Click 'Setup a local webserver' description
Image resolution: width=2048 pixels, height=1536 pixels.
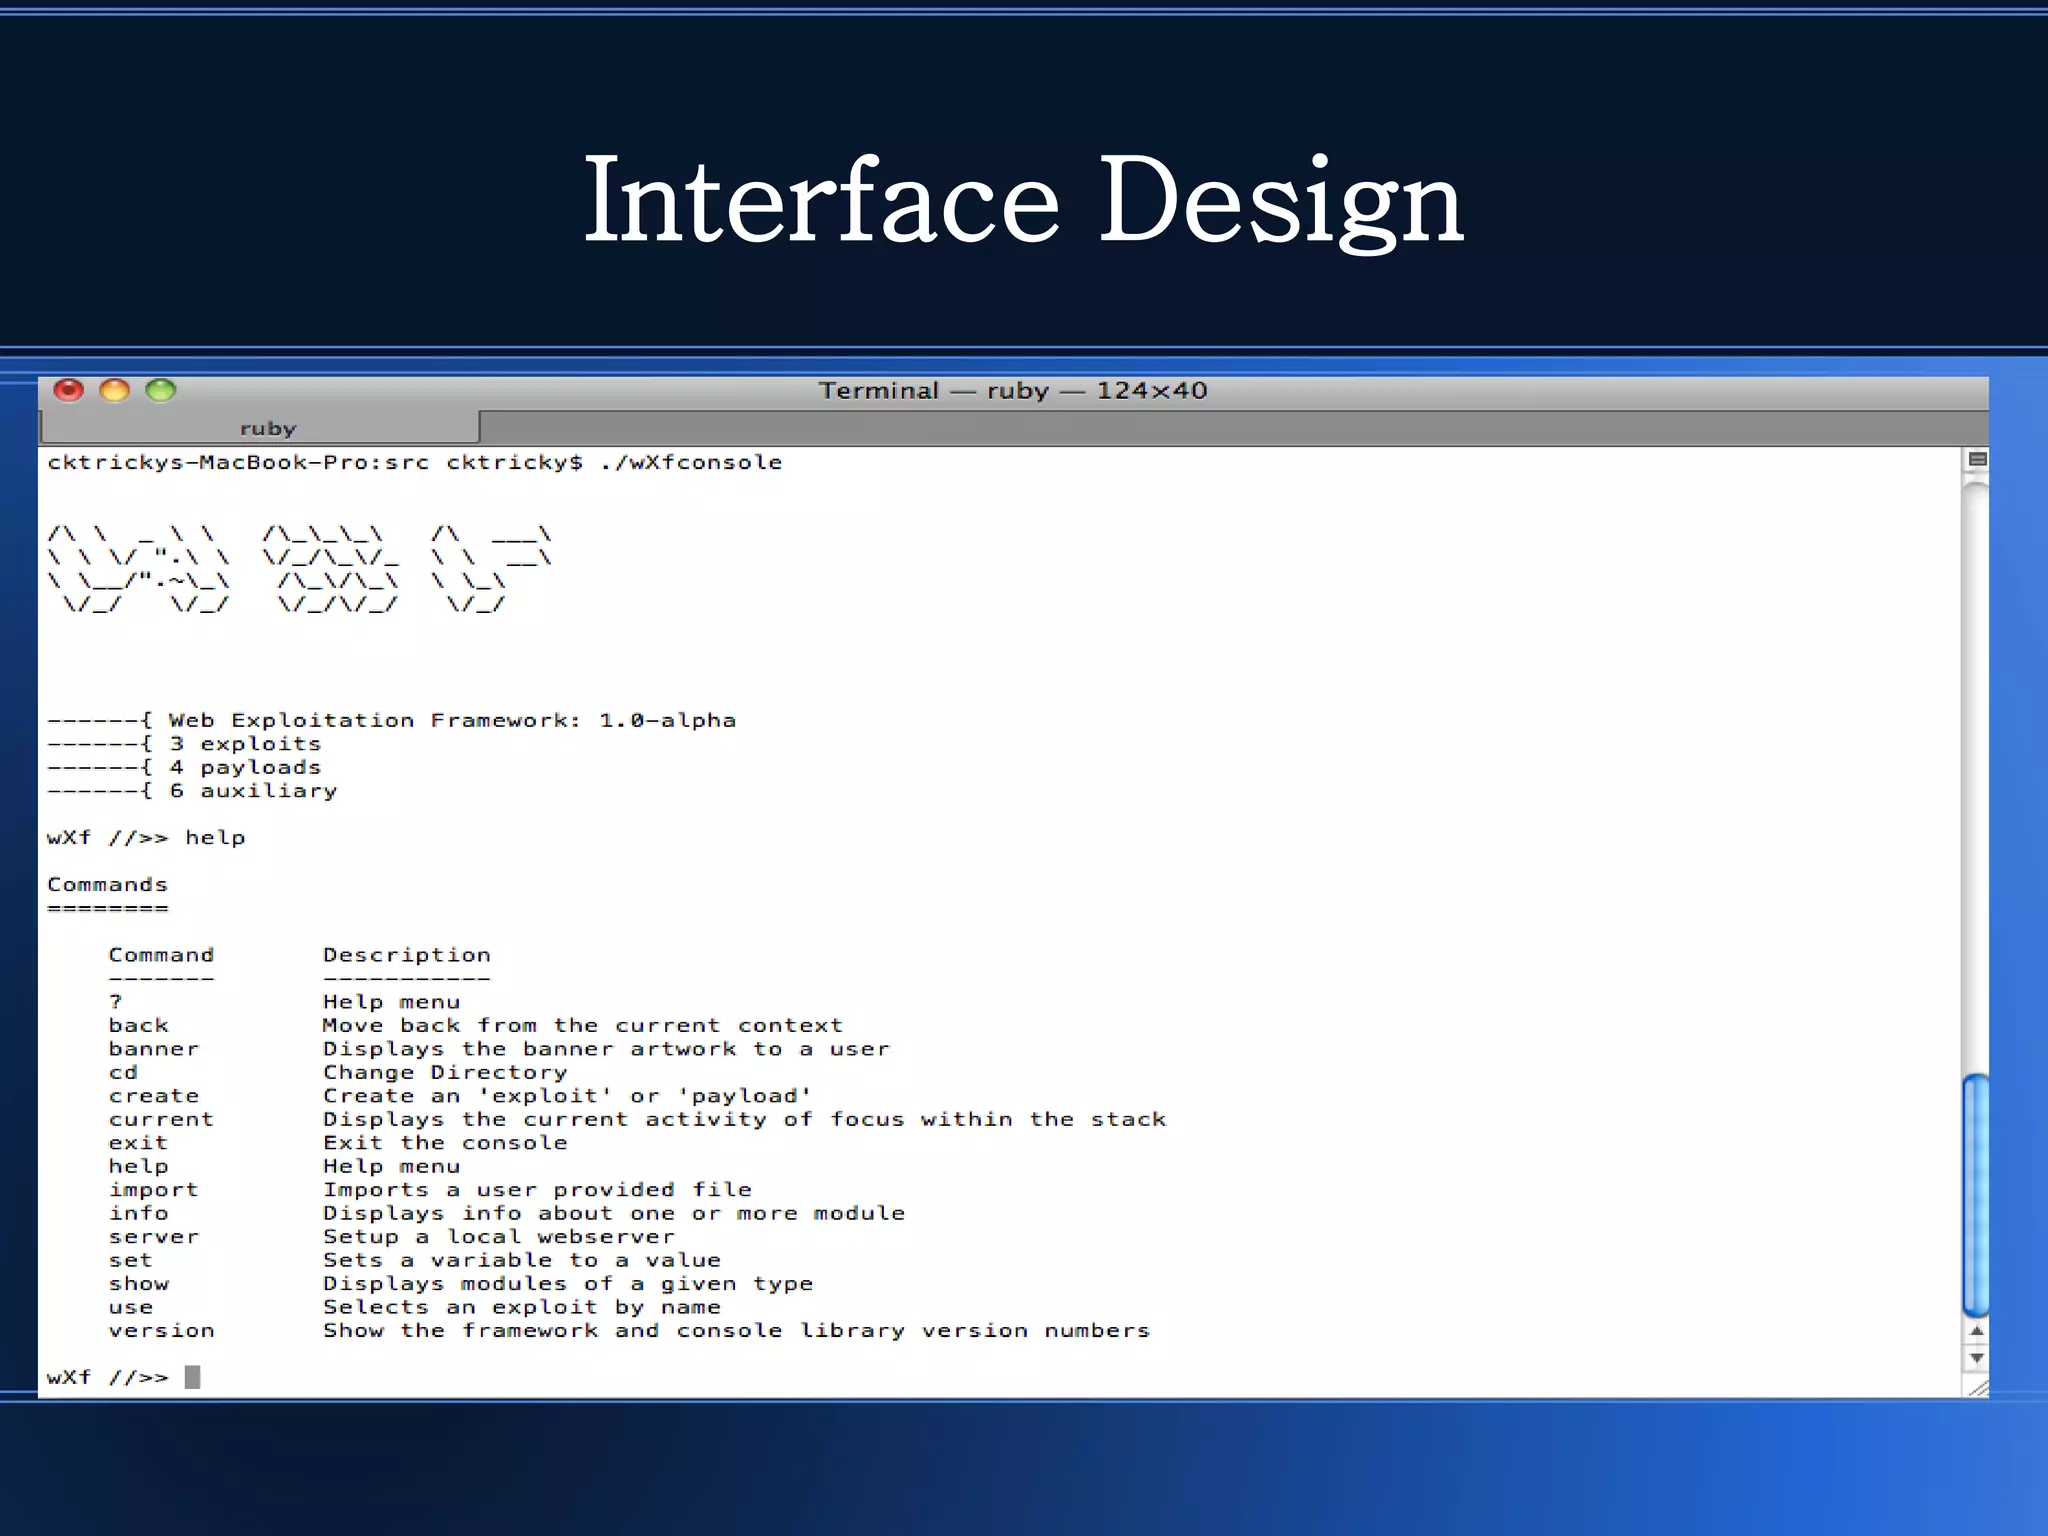click(499, 1237)
